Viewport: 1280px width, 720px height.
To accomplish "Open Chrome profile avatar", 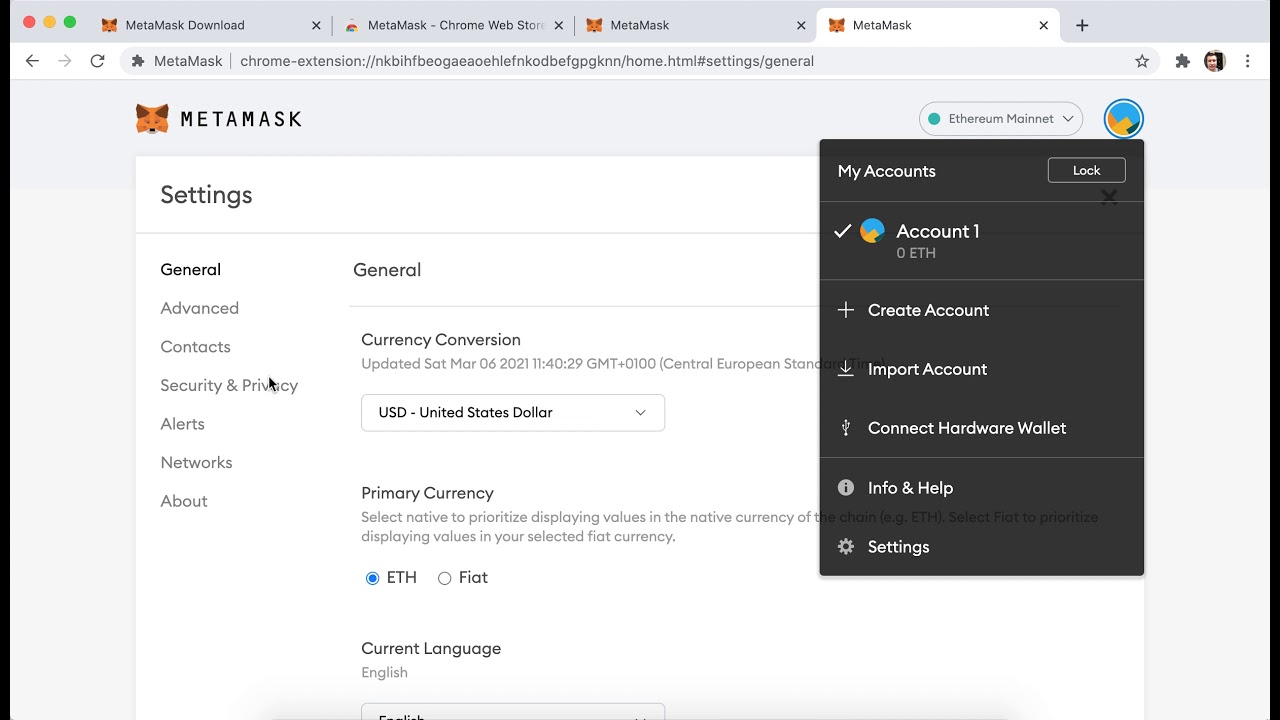I will click(1215, 61).
